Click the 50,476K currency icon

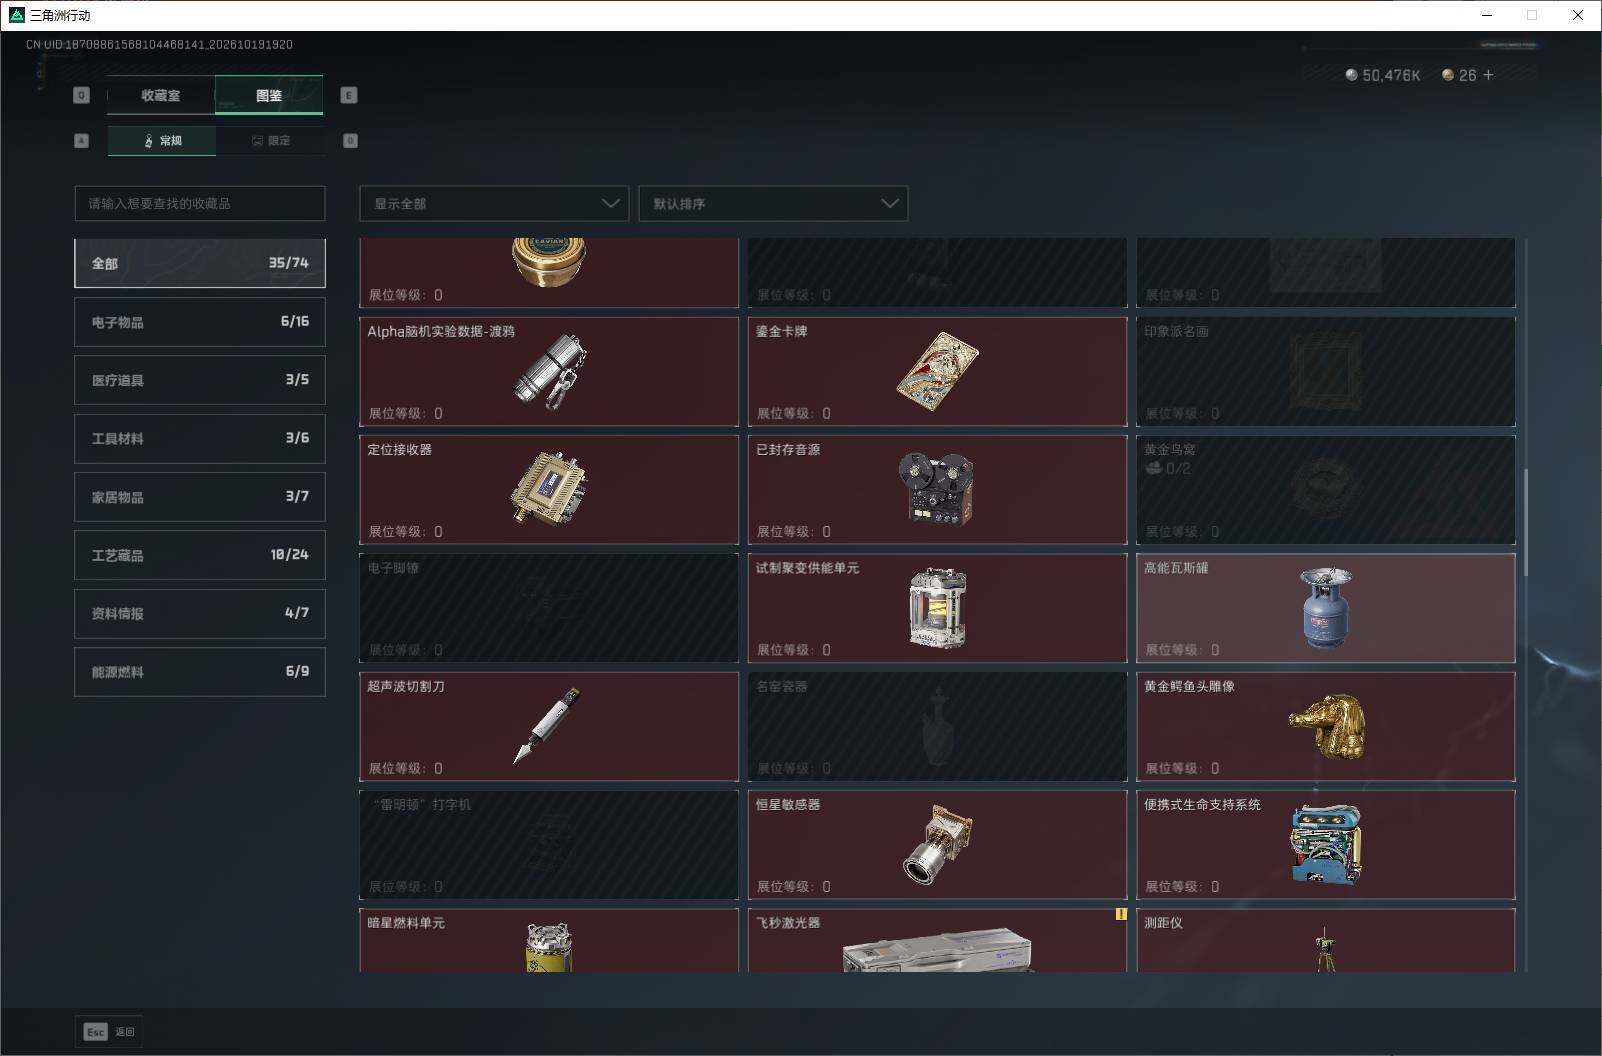pos(1351,75)
